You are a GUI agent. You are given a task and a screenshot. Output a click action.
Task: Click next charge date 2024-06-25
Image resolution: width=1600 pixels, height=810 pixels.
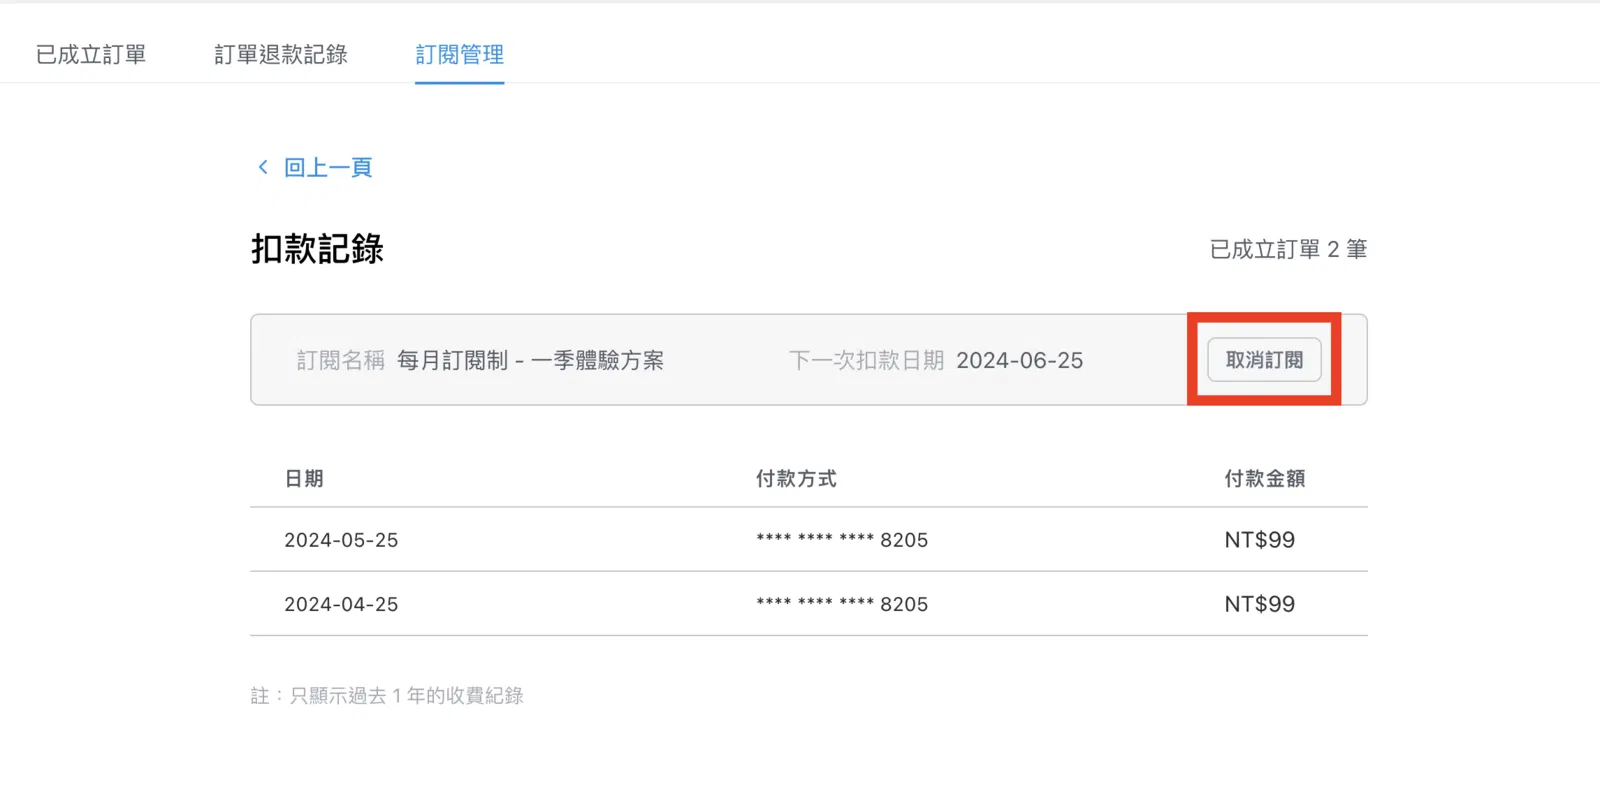[x=1019, y=360]
